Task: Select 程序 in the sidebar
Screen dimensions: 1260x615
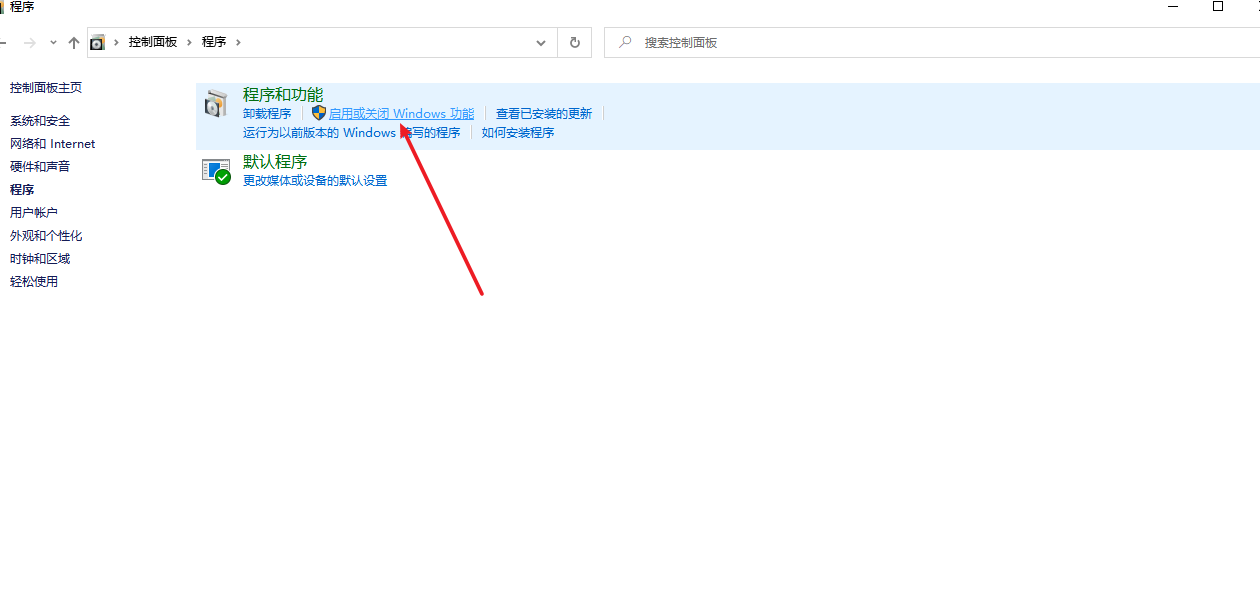Action: pyautogui.click(x=22, y=190)
